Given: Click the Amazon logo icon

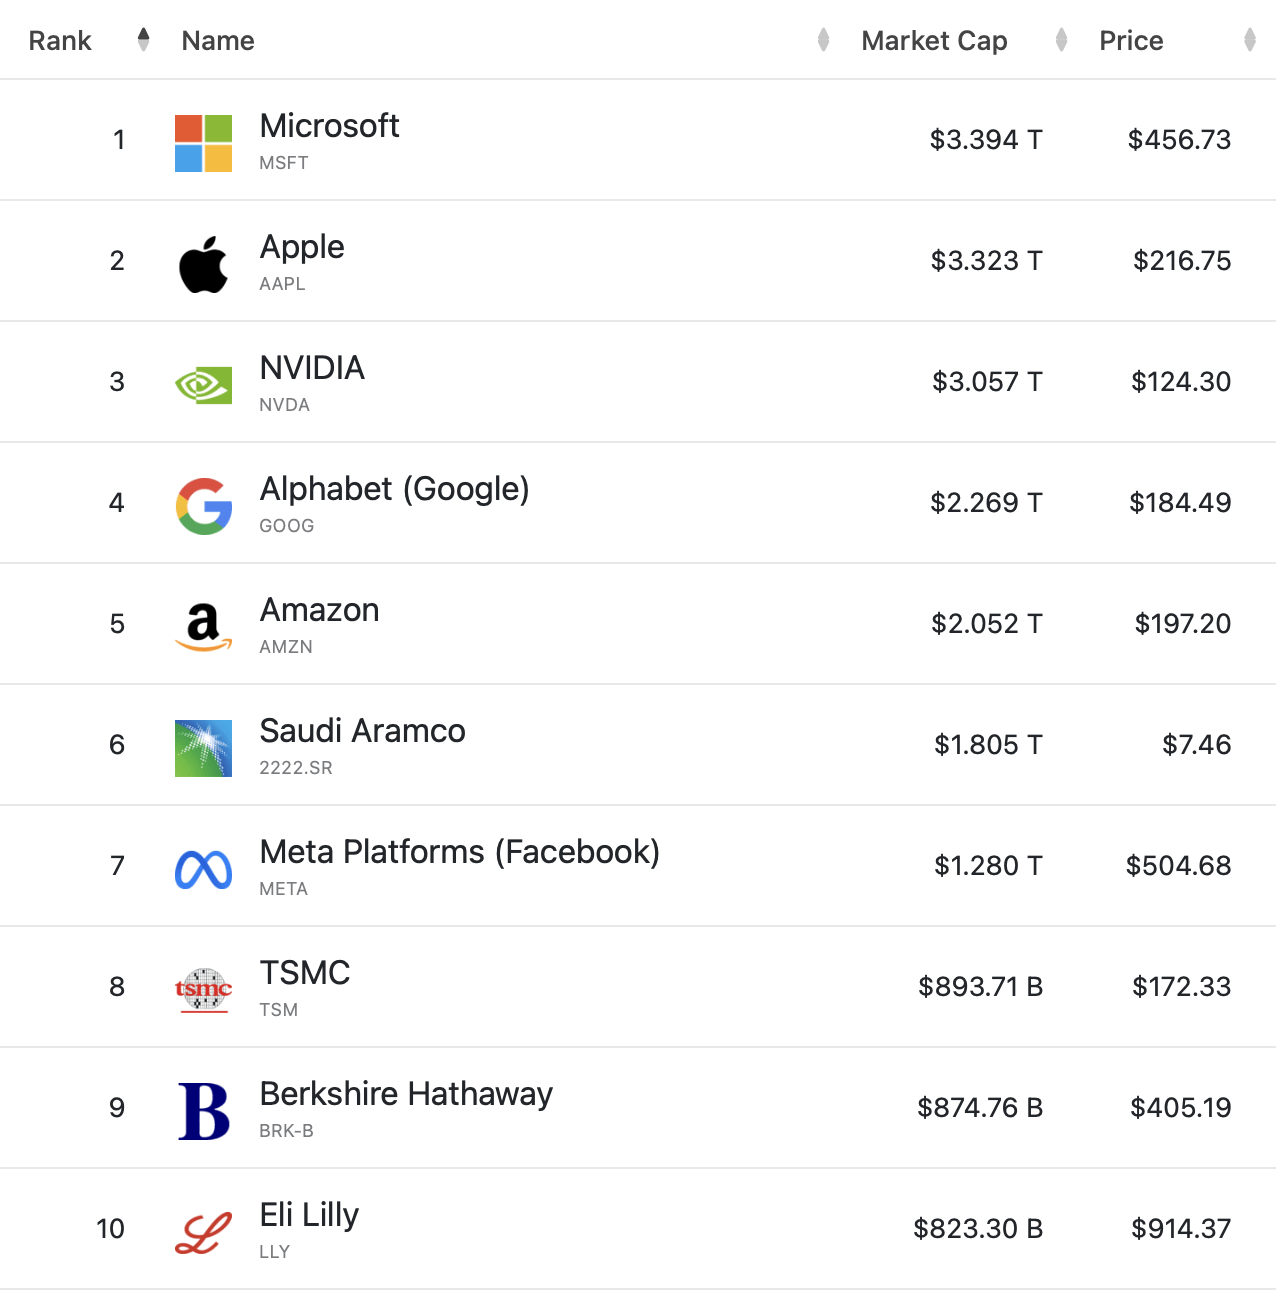Looking at the screenshot, I should (x=203, y=627).
